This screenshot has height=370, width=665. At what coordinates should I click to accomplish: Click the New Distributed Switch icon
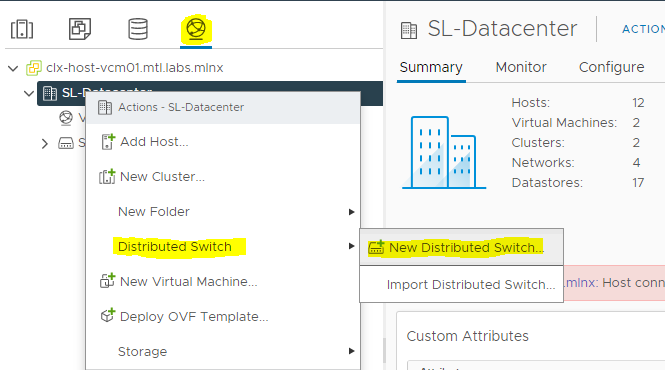point(376,247)
